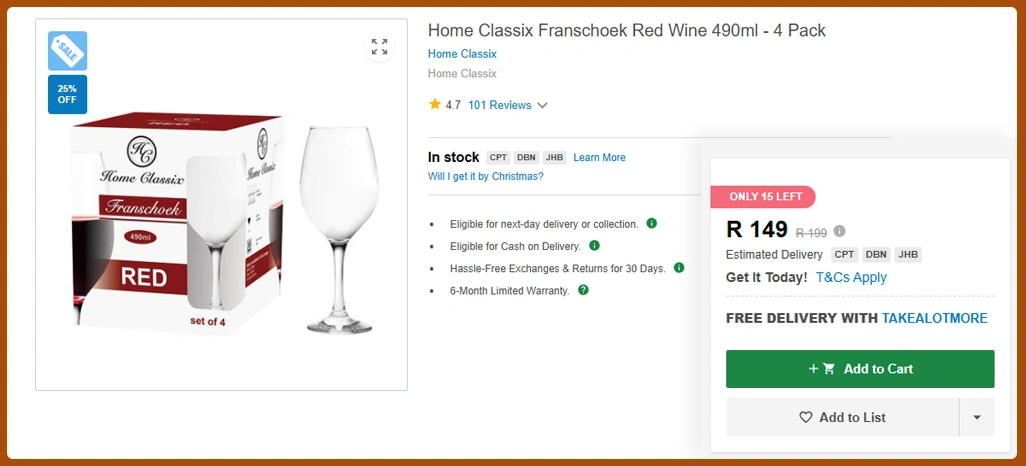Click the green Add to Cart button
The height and width of the screenshot is (466, 1026).
[859, 369]
